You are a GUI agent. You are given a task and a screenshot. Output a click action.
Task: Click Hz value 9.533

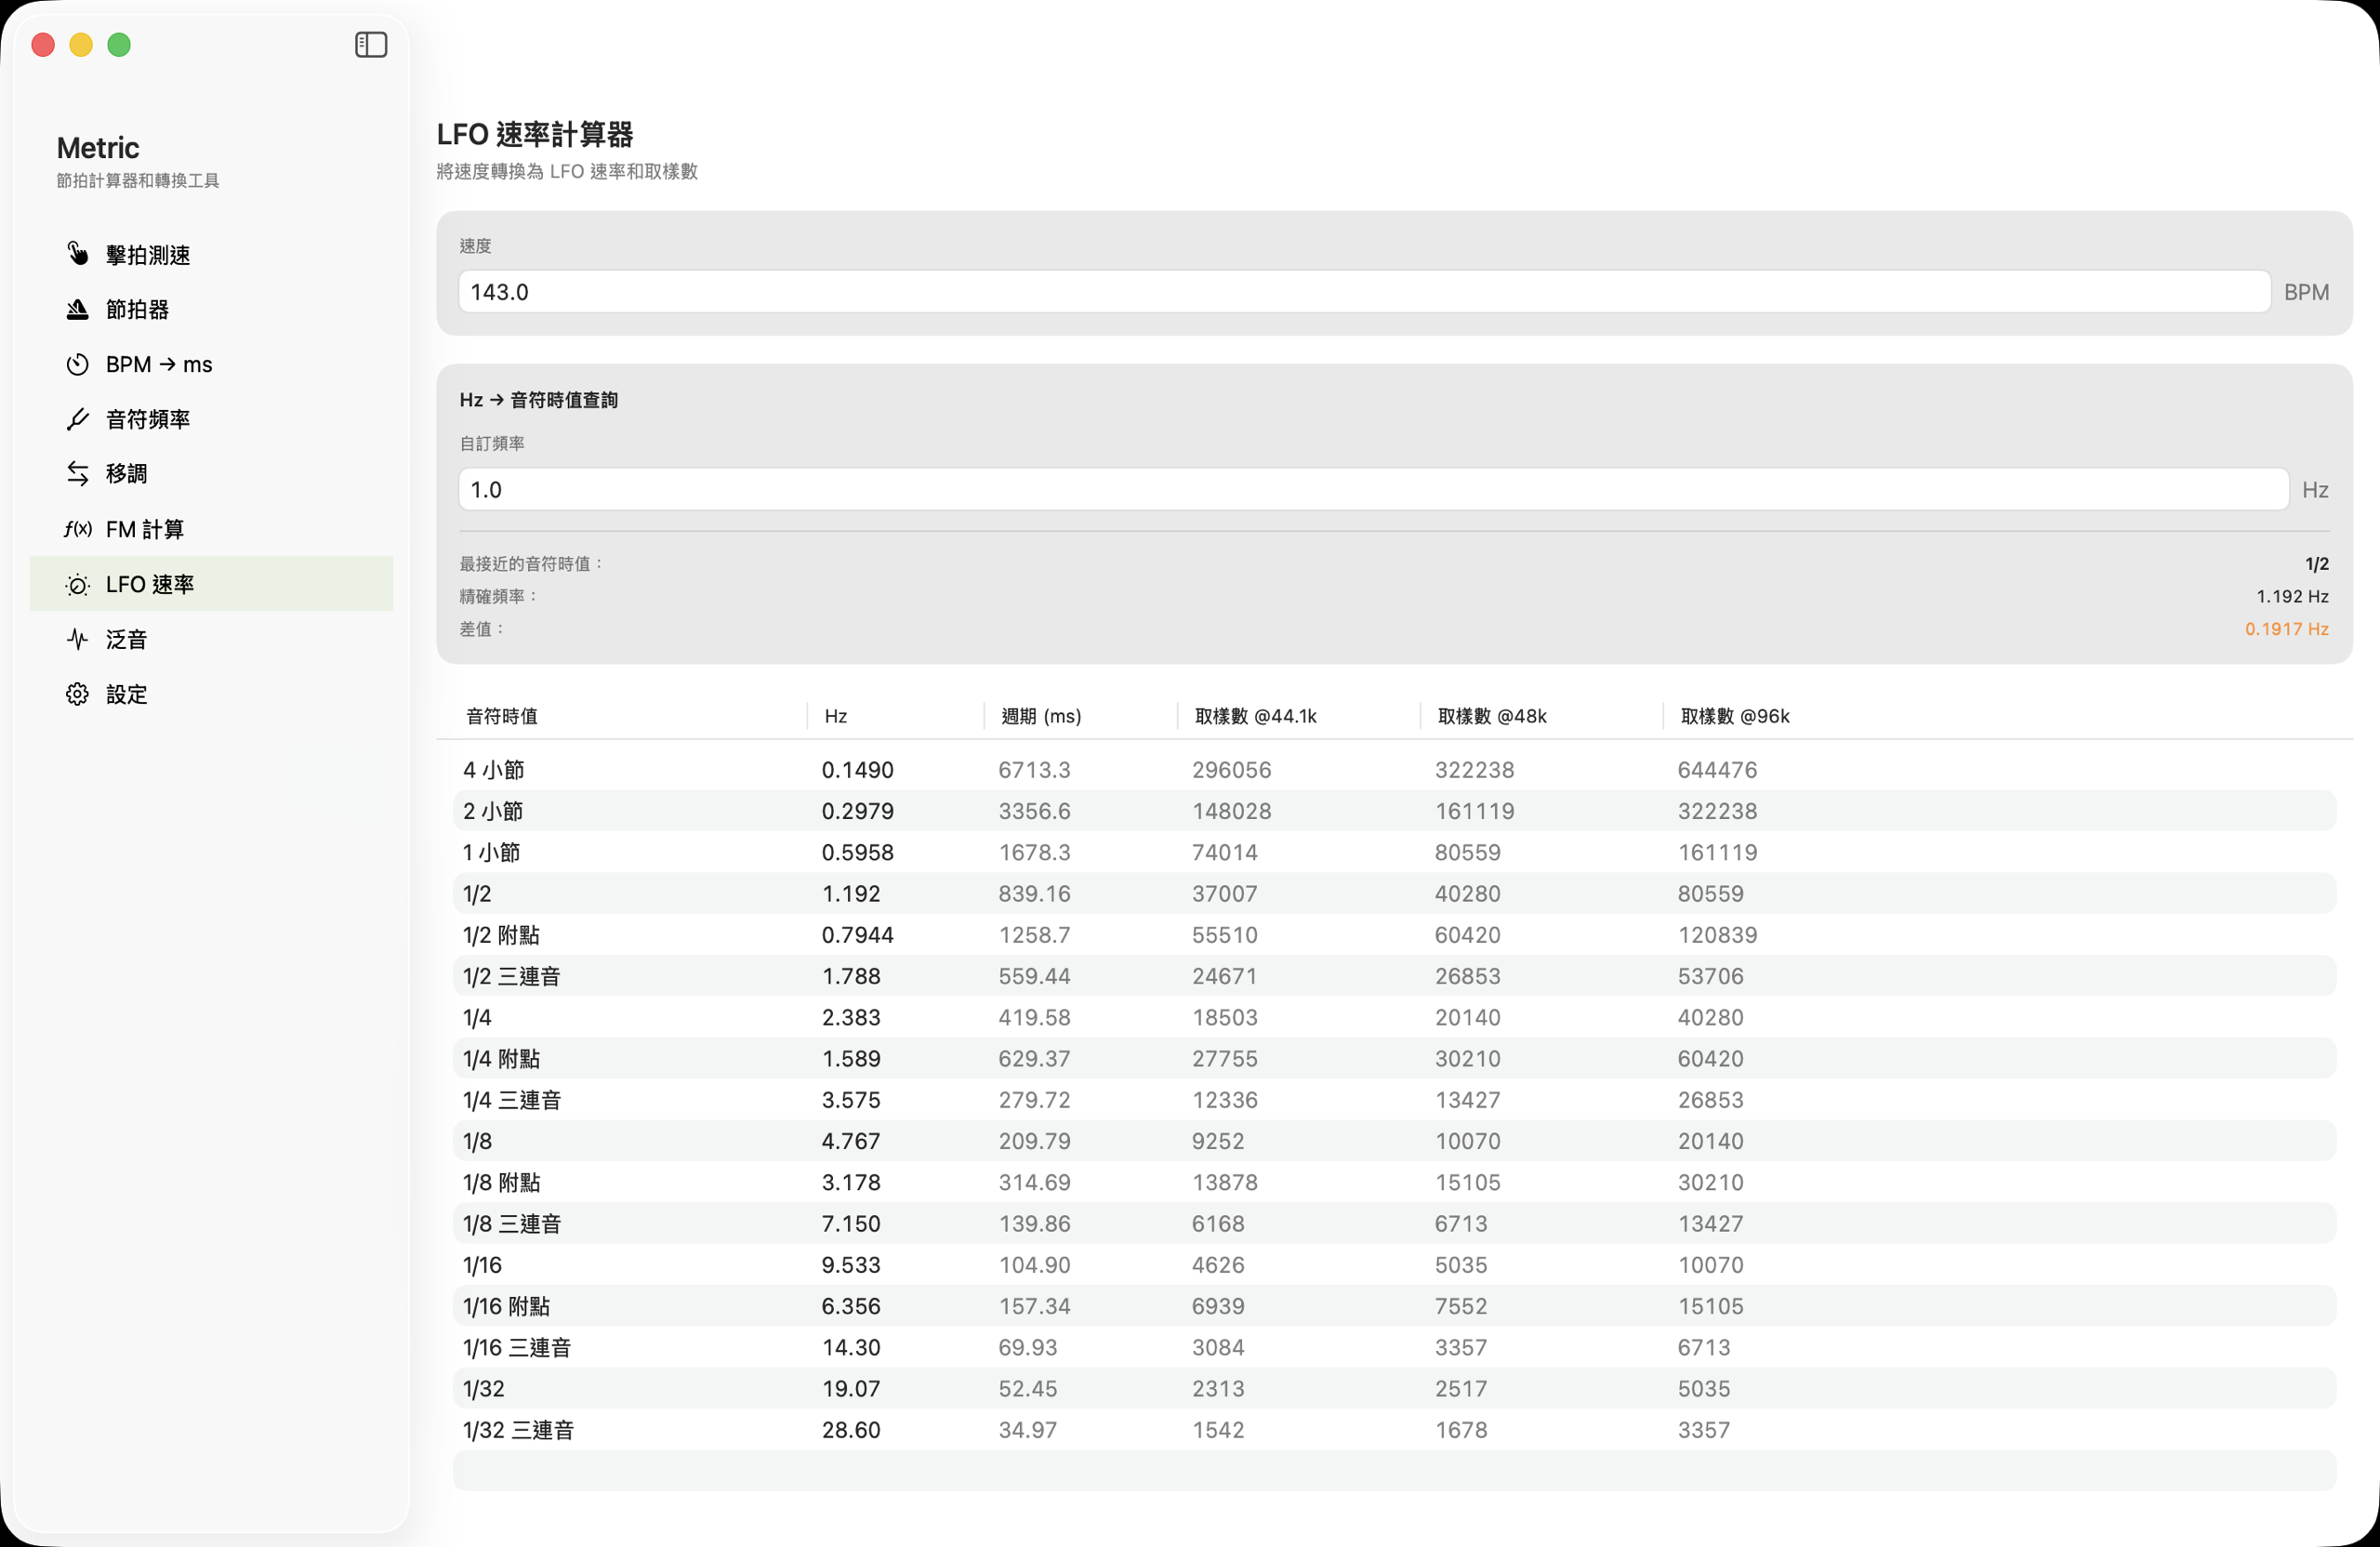tap(851, 1265)
